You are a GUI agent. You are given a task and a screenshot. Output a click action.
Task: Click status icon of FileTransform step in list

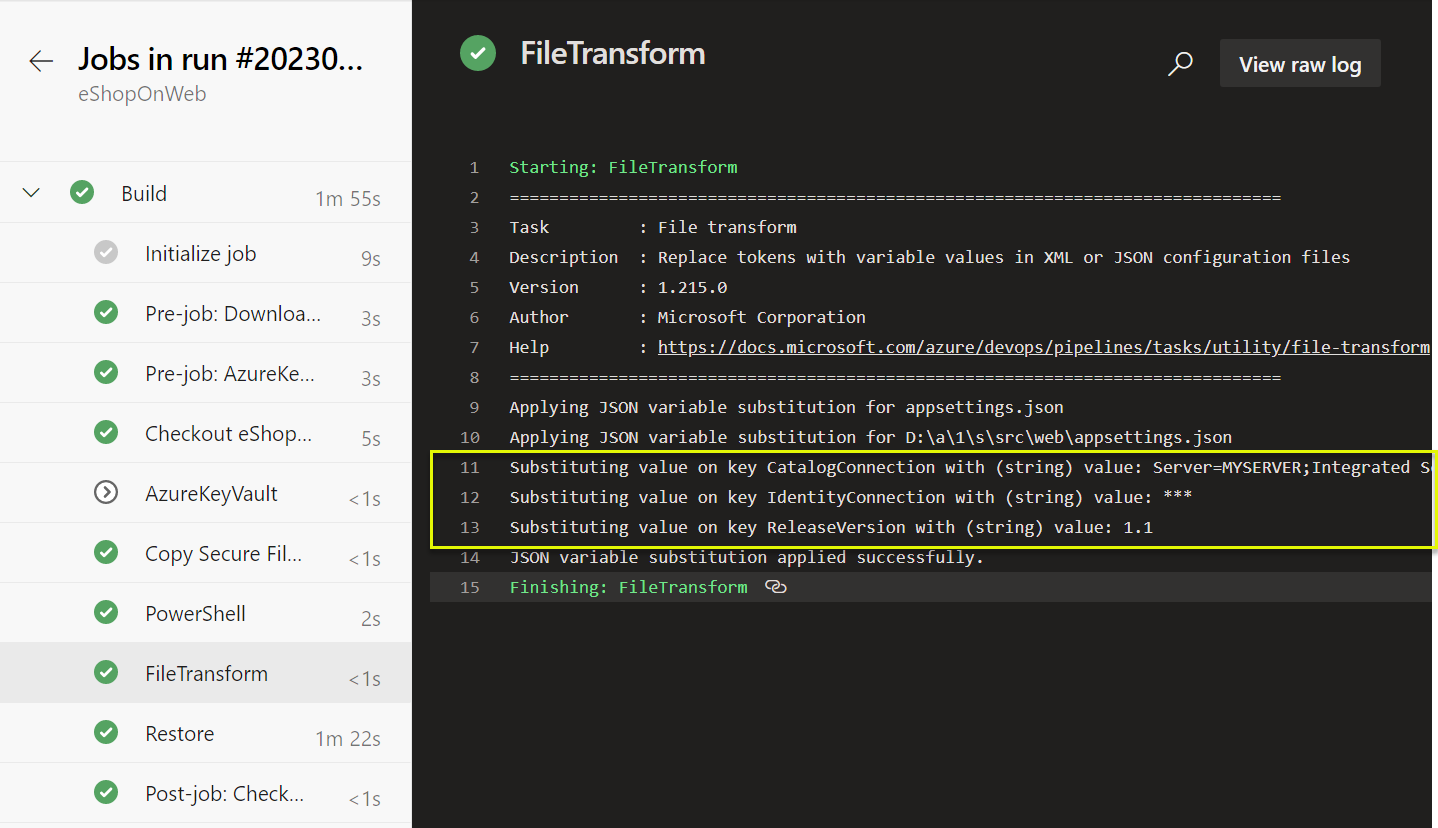pyautogui.click(x=106, y=672)
